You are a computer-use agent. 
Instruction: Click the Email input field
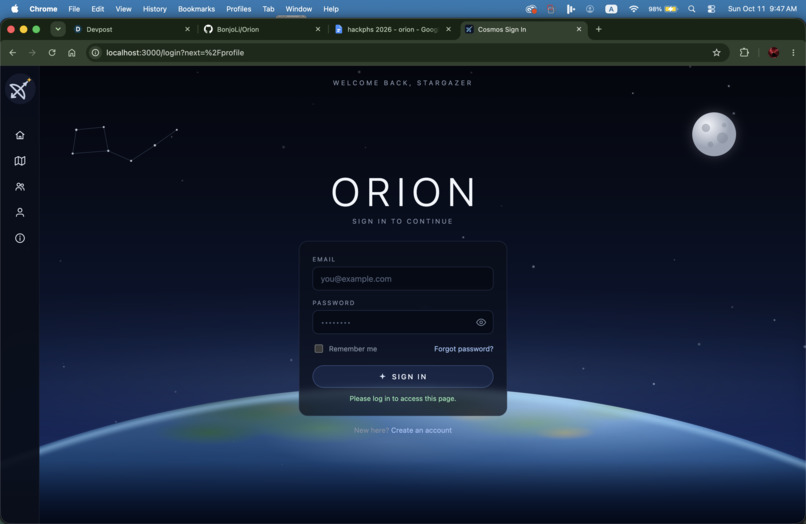[x=402, y=279]
